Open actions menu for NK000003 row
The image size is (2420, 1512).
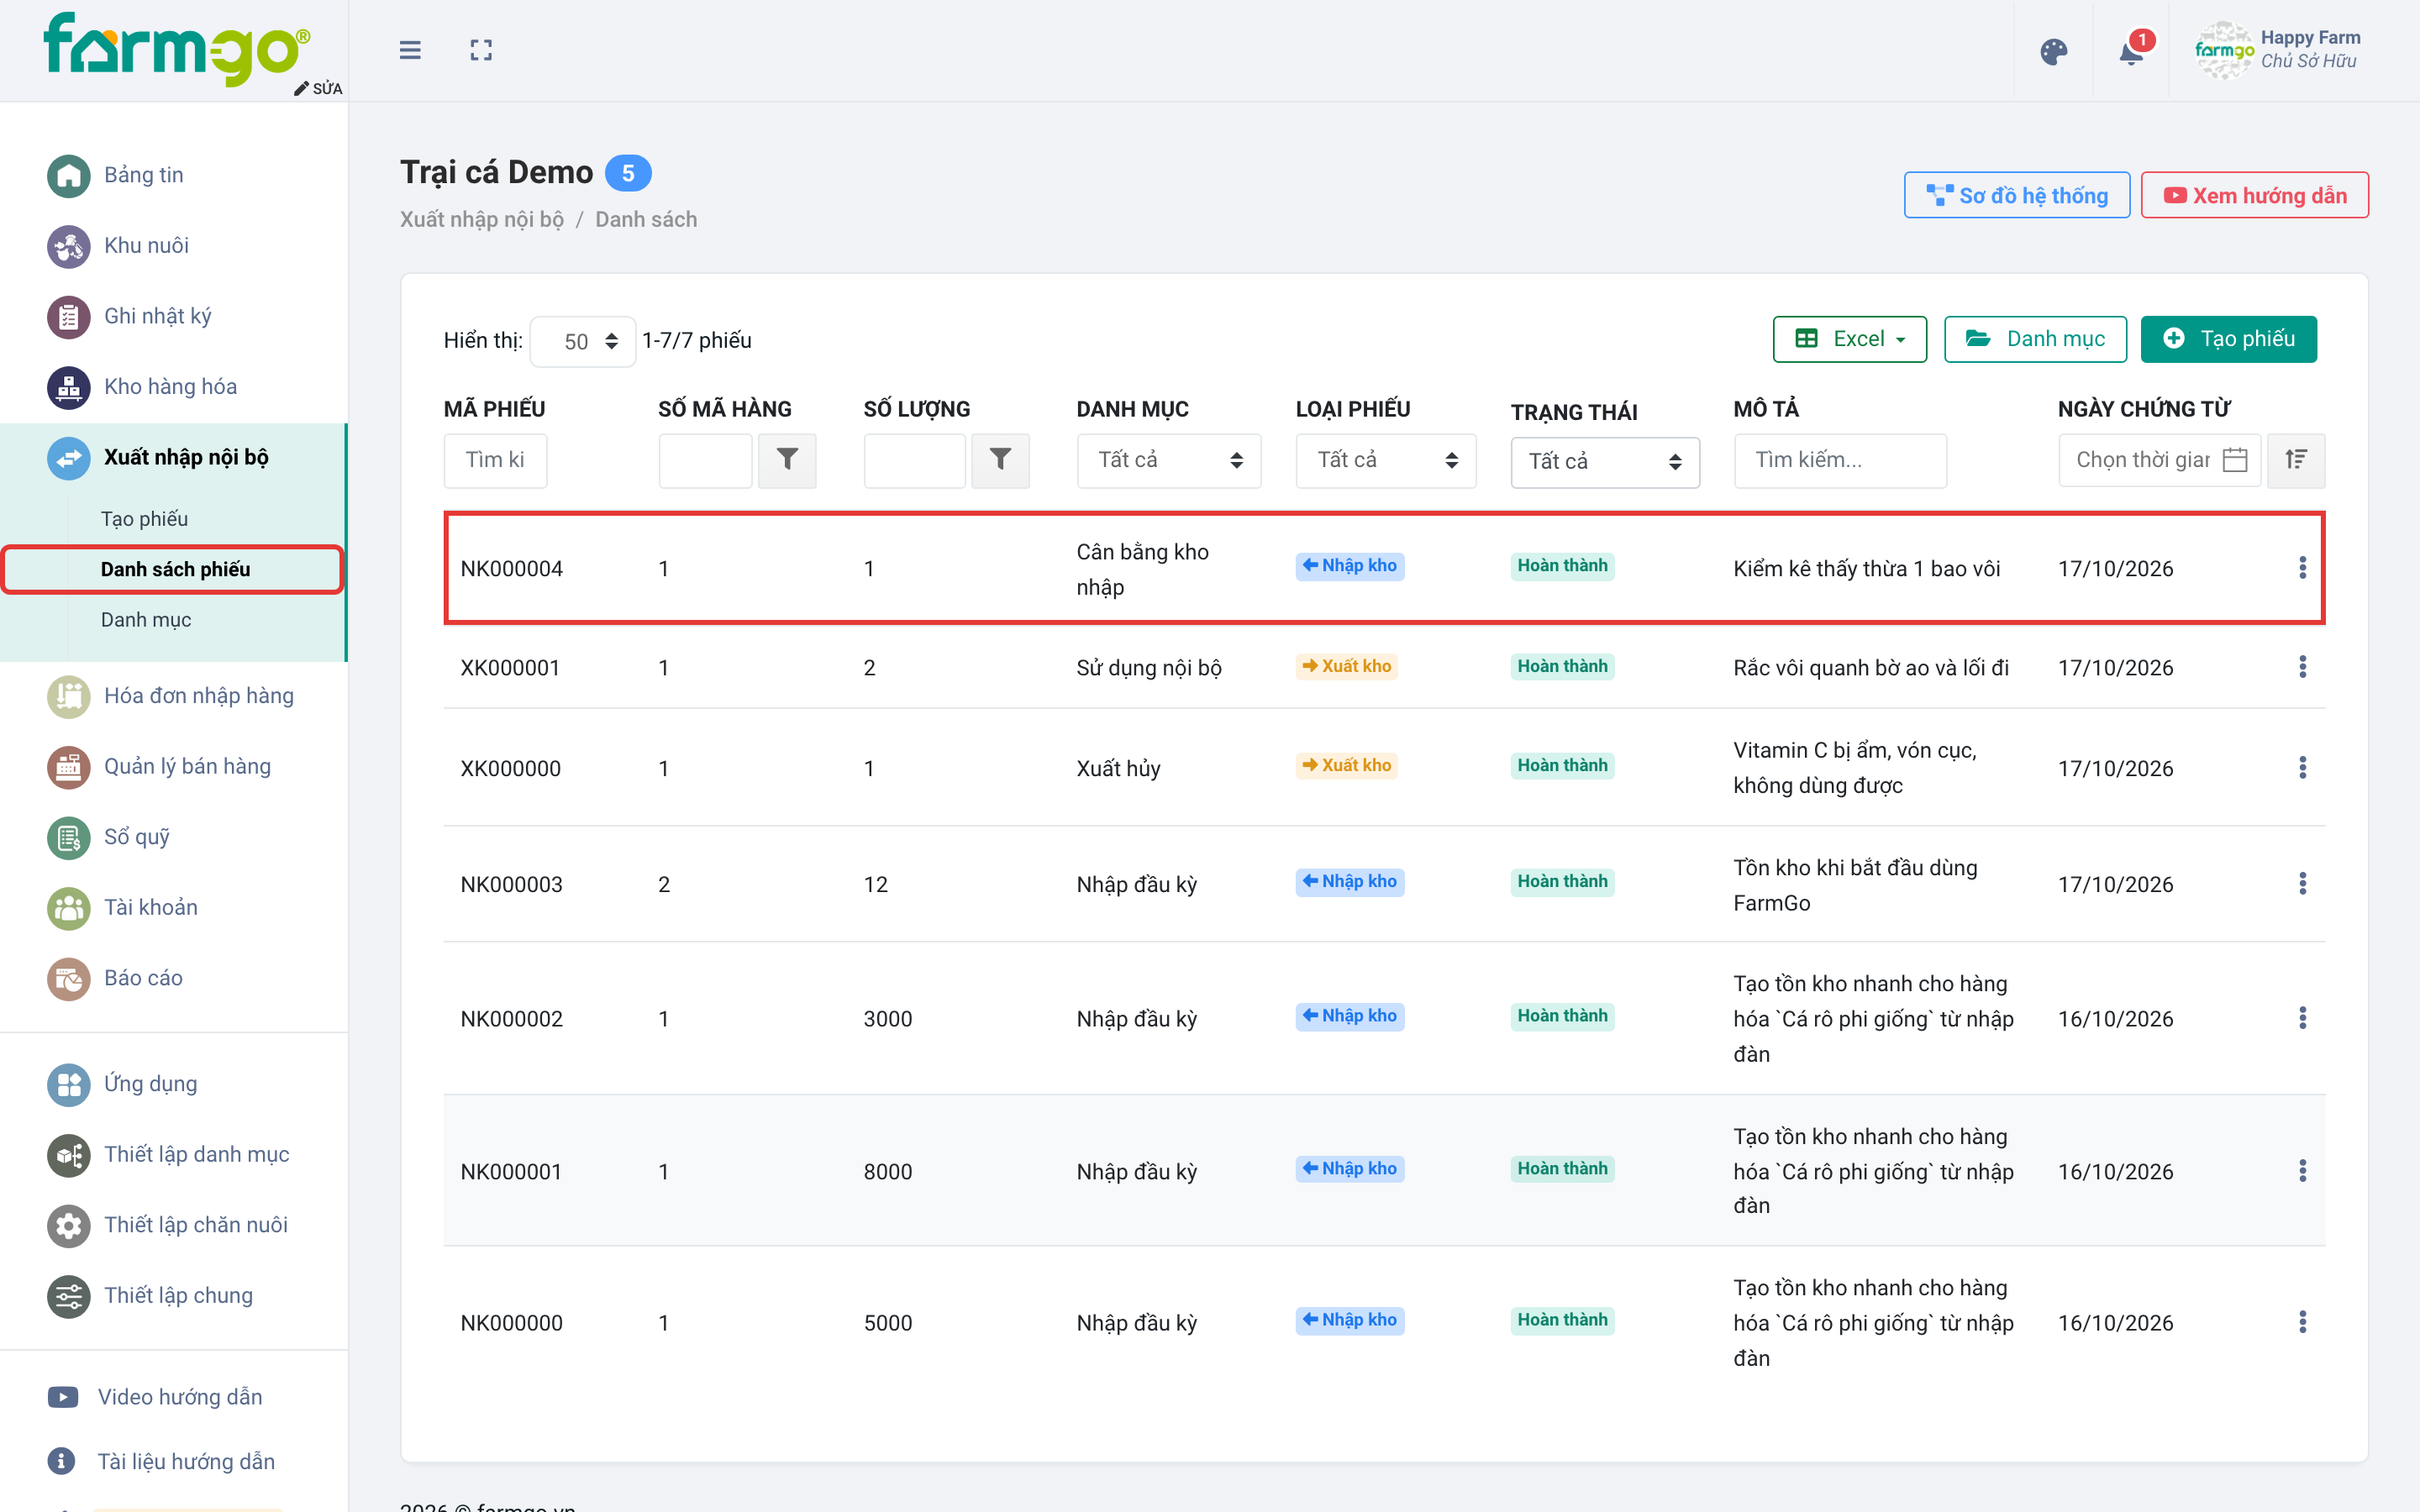tap(2303, 884)
